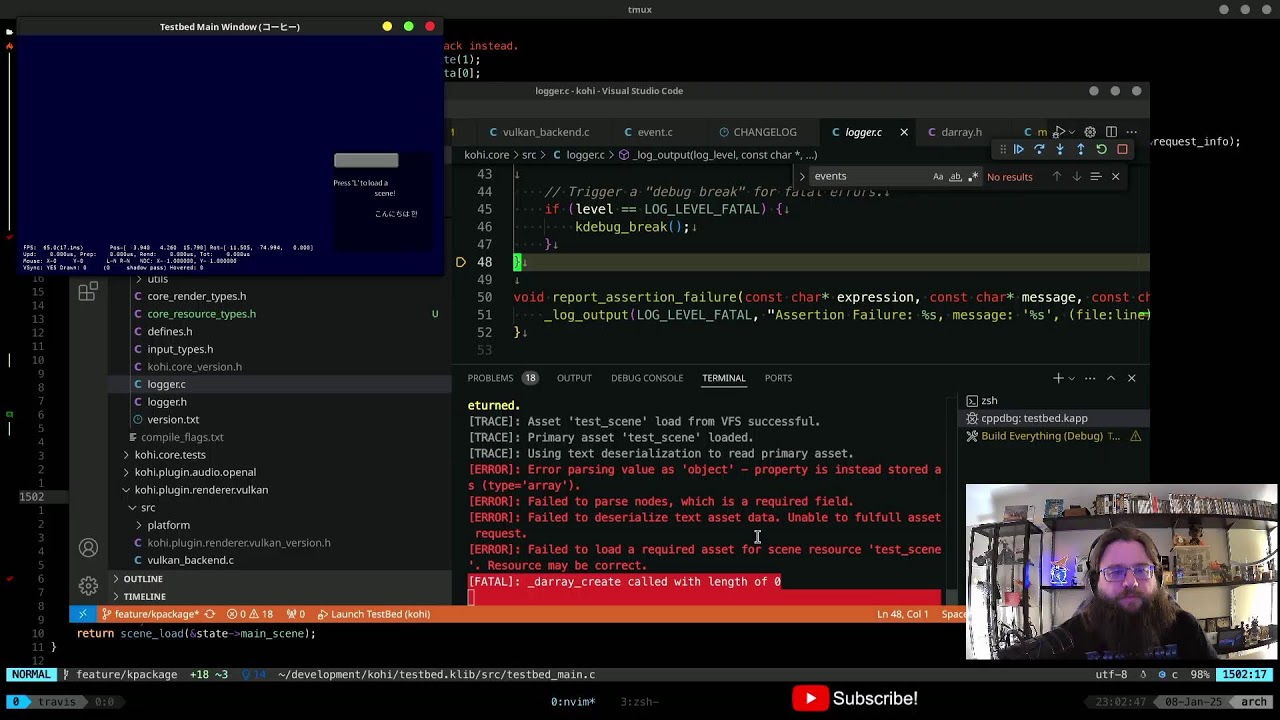The width and height of the screenshot is (1280, 720).
Task: Switch to the OUTPUT panel tab
Action: (574, 378)
